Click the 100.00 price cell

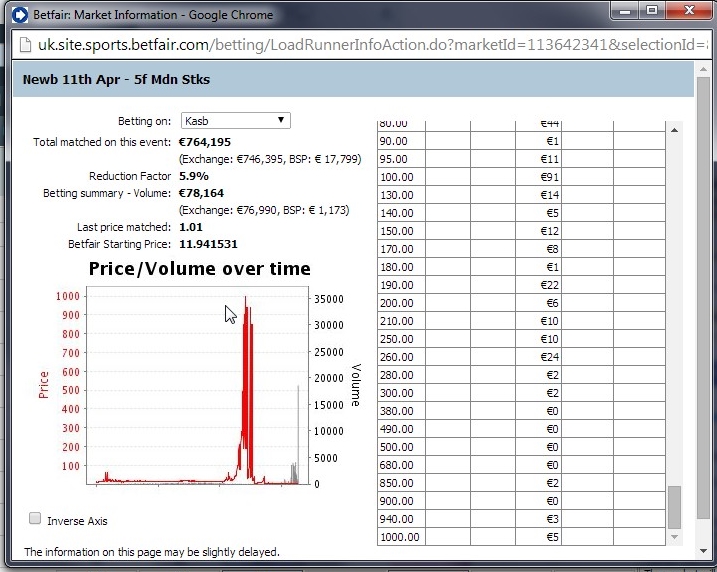tap(401, 177)
